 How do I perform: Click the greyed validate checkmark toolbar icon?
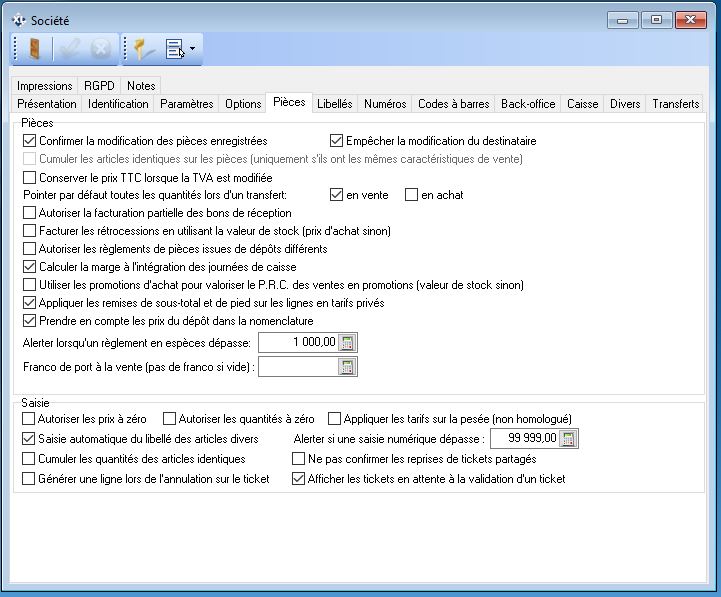(70, 48)
